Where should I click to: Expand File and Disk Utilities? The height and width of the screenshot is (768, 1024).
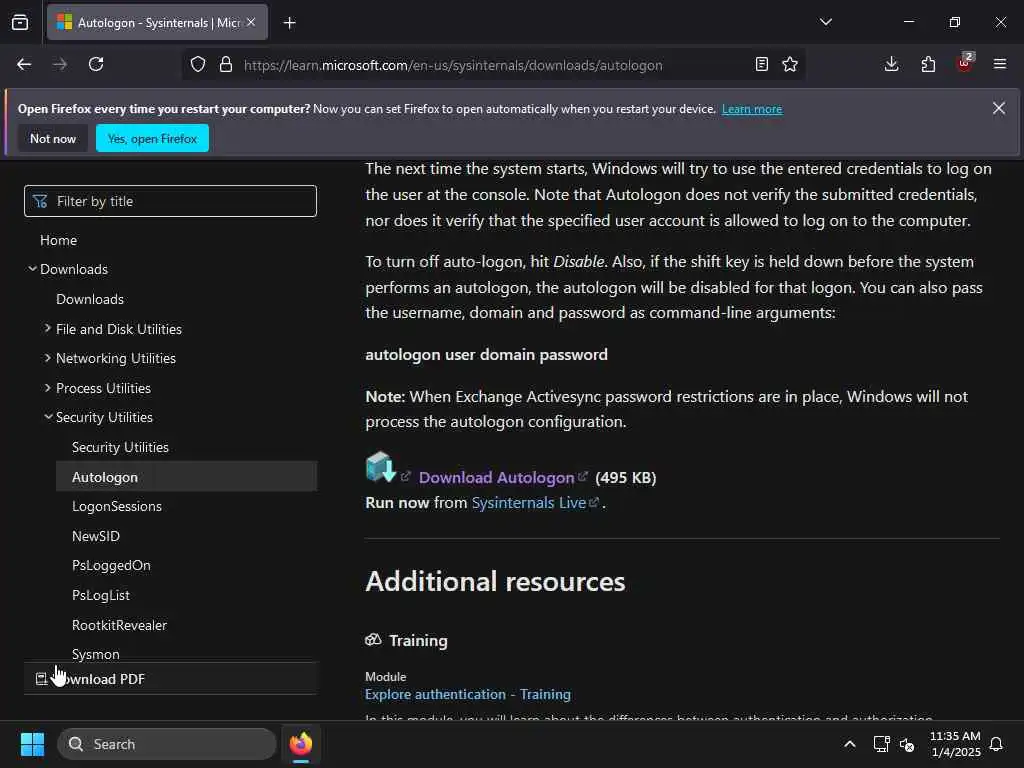(x=119, y=329)
